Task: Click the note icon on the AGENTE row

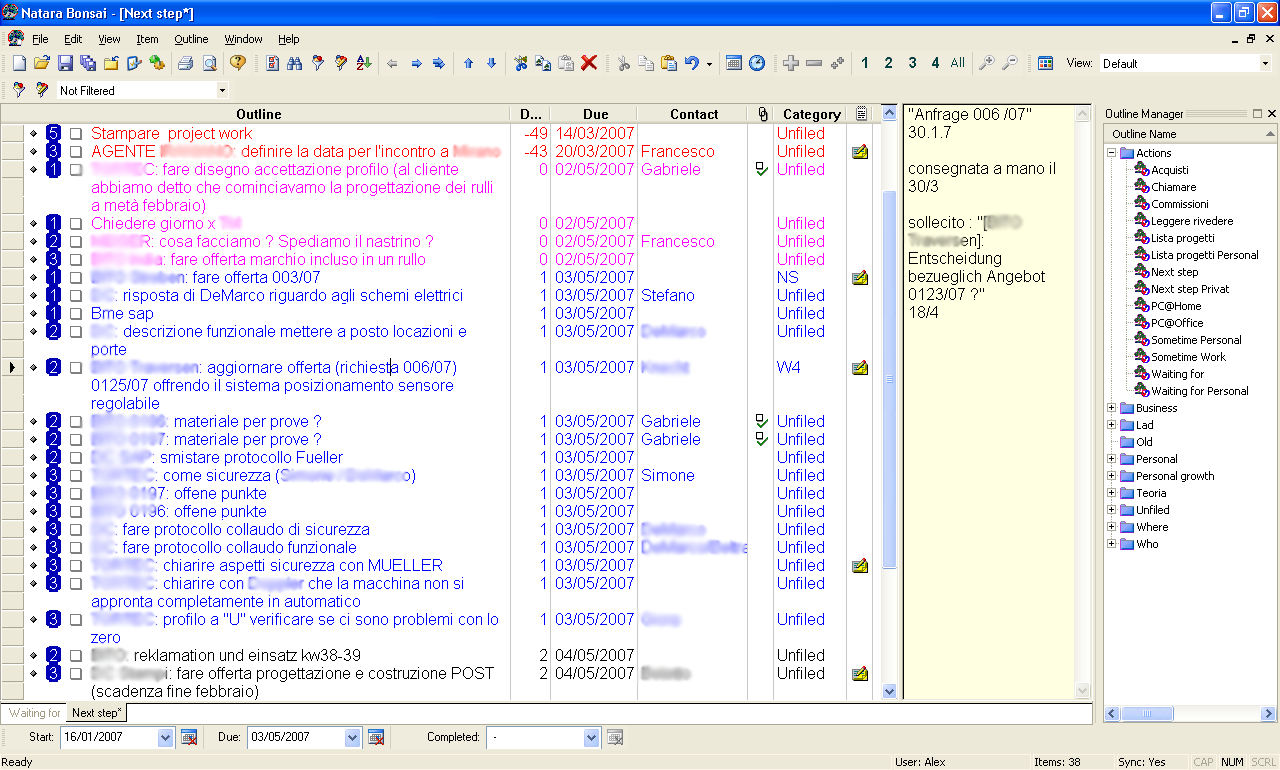Action: 860,152
